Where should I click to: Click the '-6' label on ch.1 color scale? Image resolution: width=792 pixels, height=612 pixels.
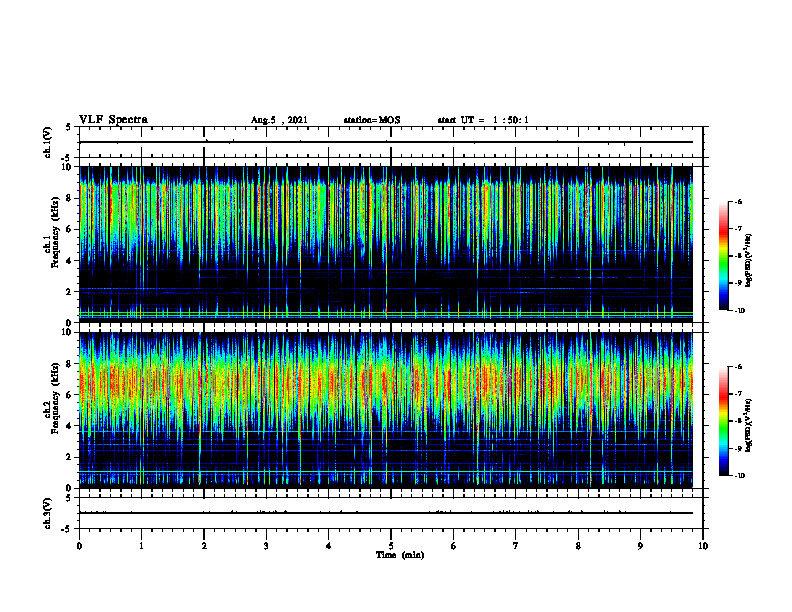point(738,202)
